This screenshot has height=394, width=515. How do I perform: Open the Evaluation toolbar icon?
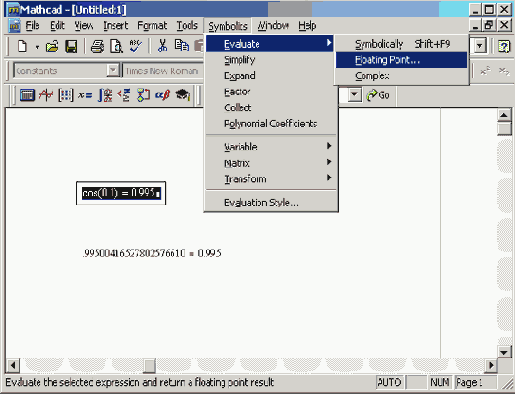coord(85,95)
